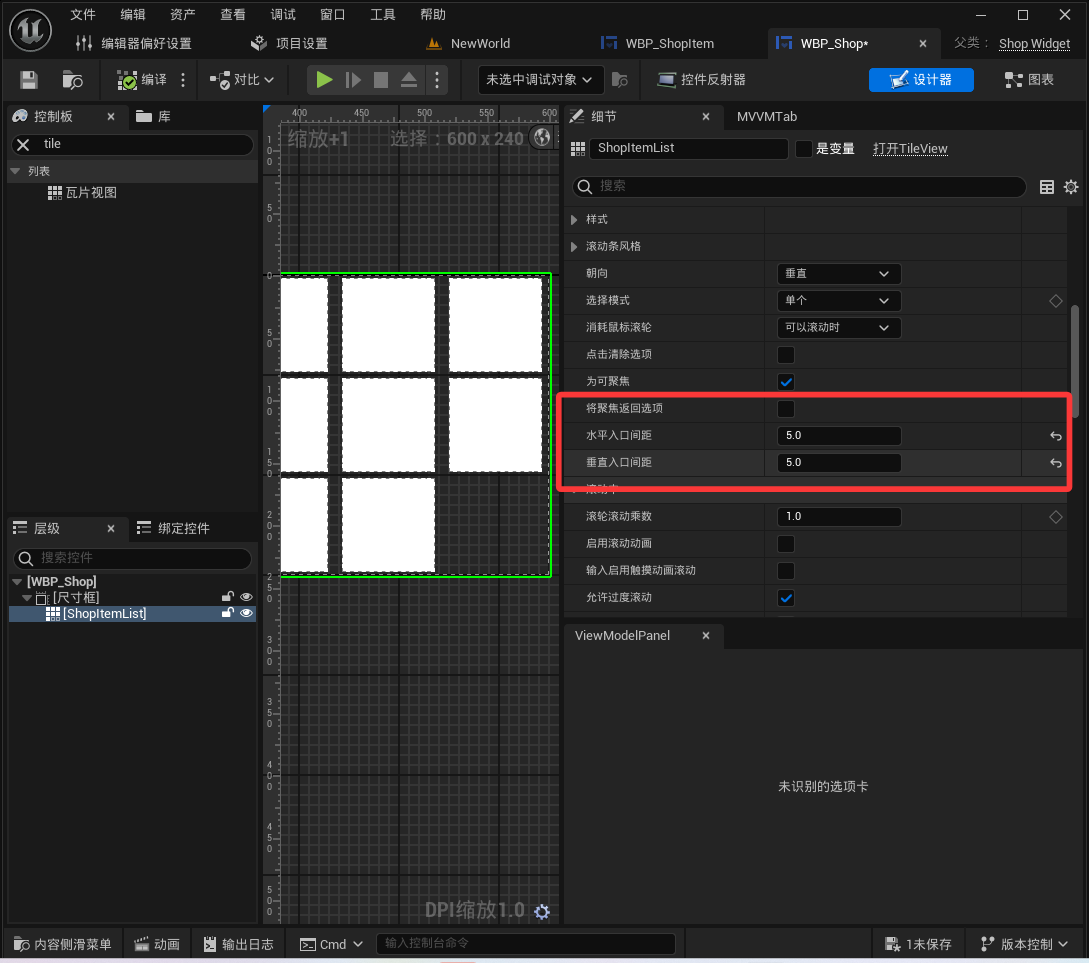This screenshot has width=1089, height=963.
Task: Open the Shop Widget parent class link
Action: tap(1034, 44)
